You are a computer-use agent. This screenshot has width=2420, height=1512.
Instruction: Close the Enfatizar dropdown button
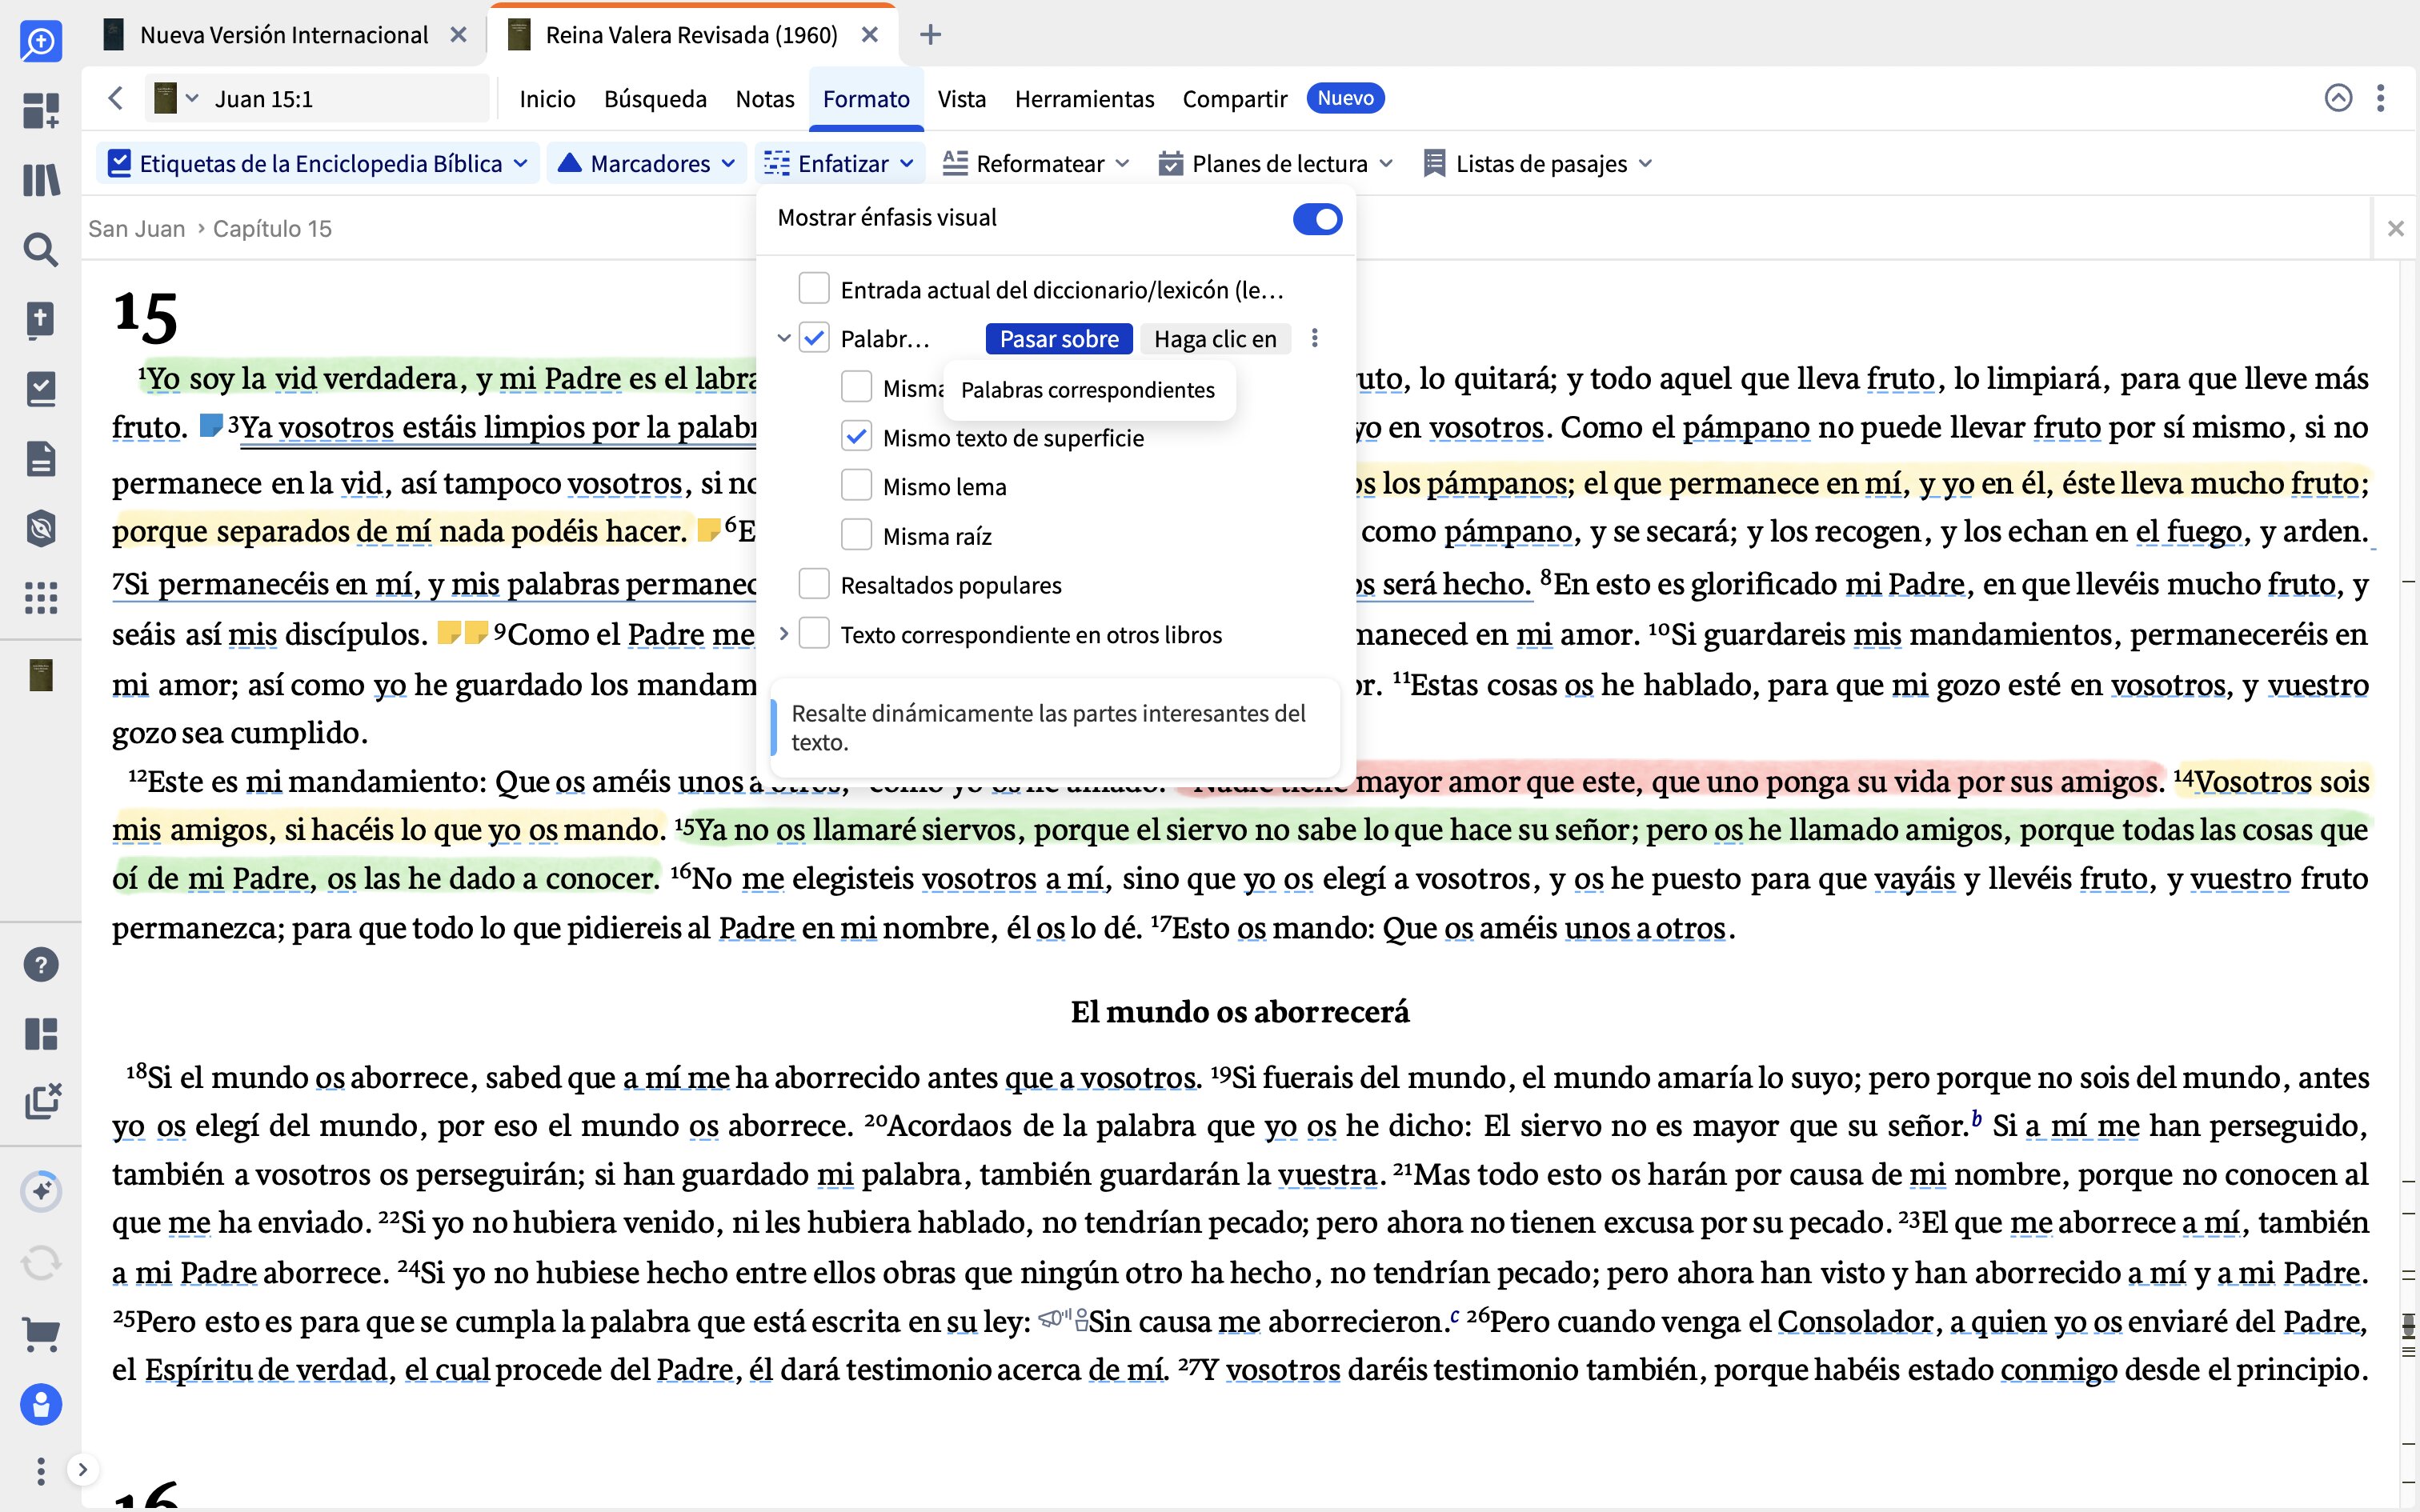click(x=839, y=163)
